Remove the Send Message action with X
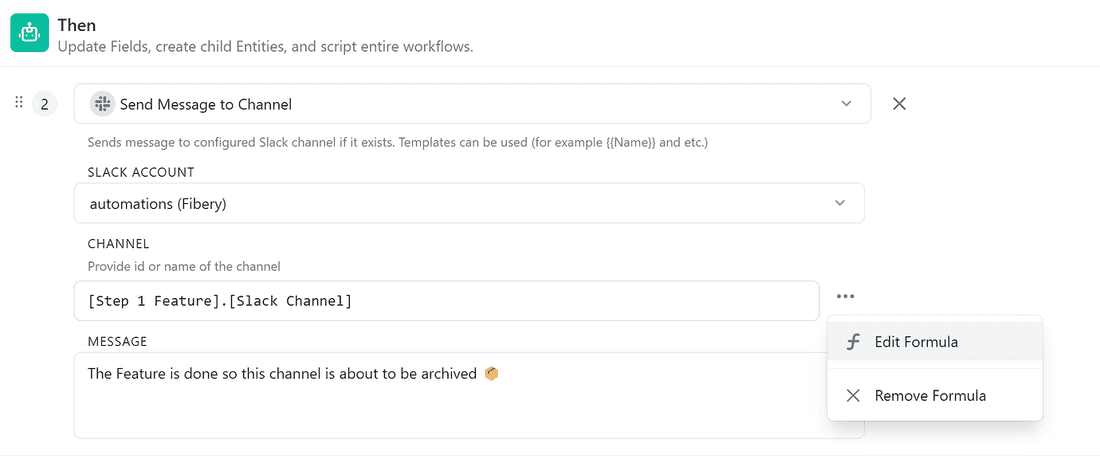 pos(899,103)
